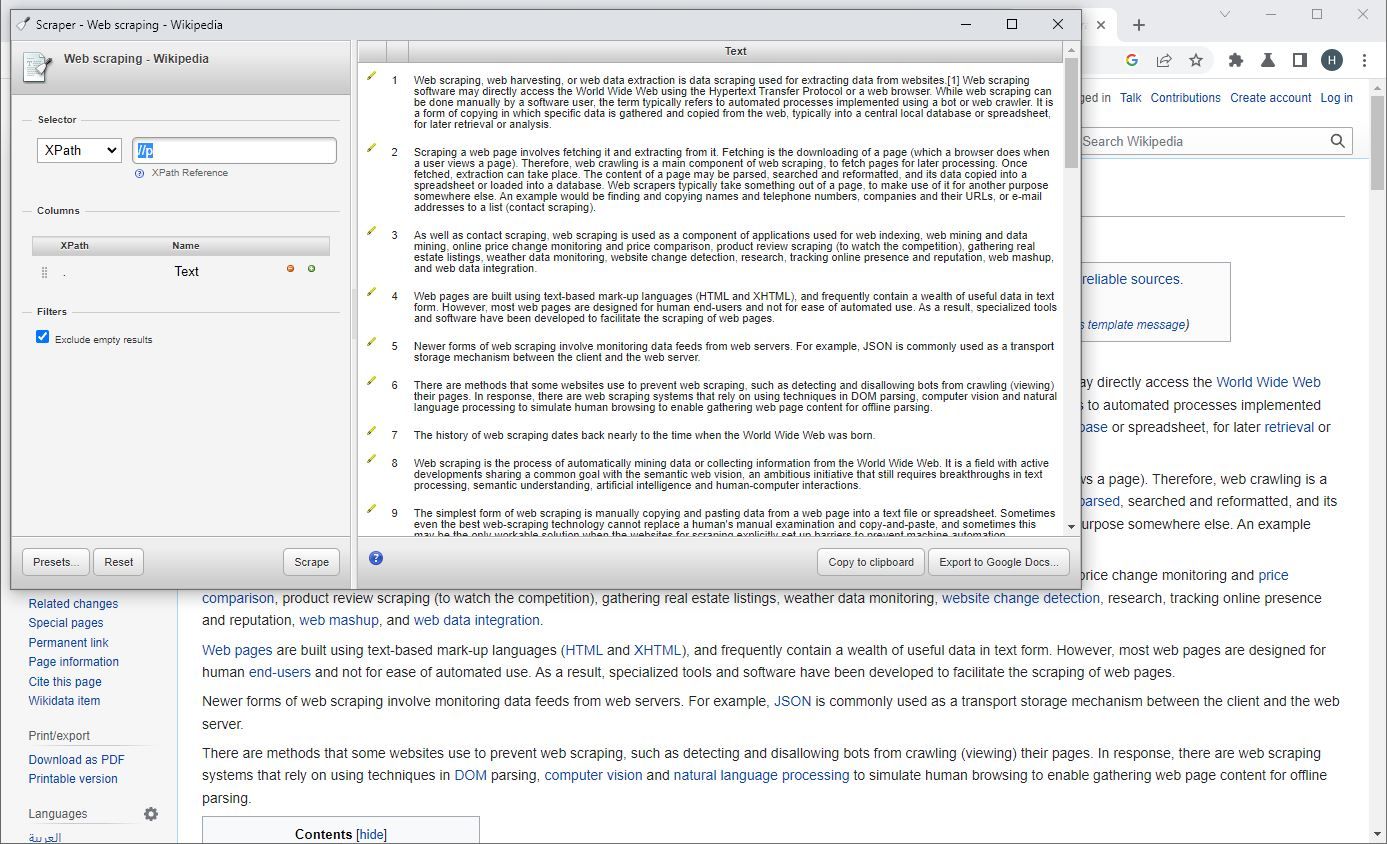
Task: Click the Text column header in results
Action: tap(735, 51)
